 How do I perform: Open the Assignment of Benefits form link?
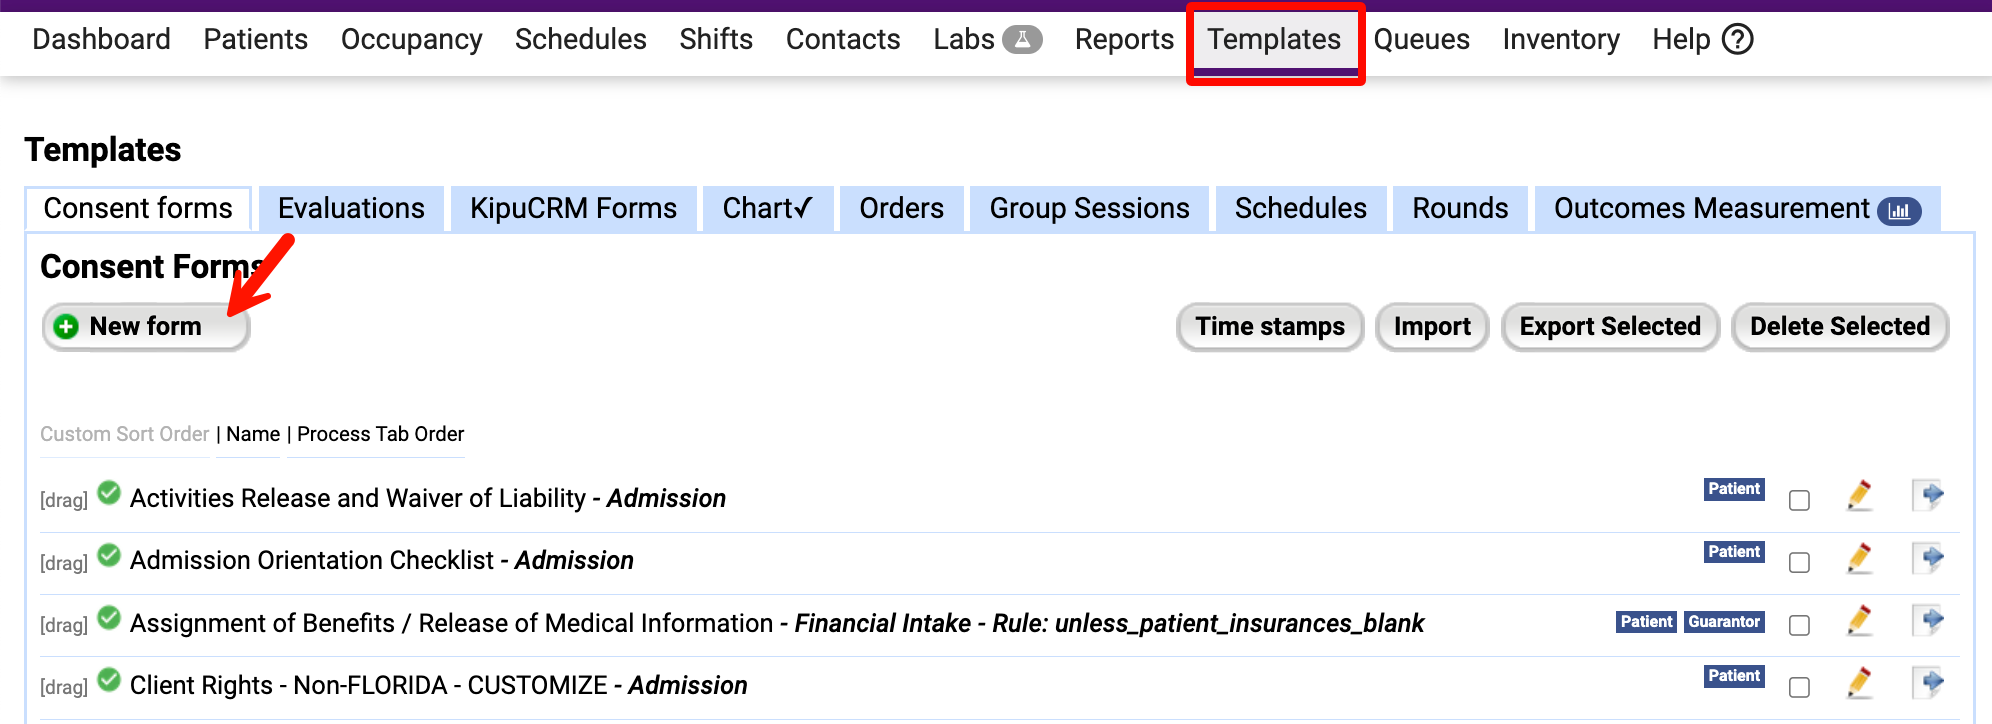(x=451, y=623)
